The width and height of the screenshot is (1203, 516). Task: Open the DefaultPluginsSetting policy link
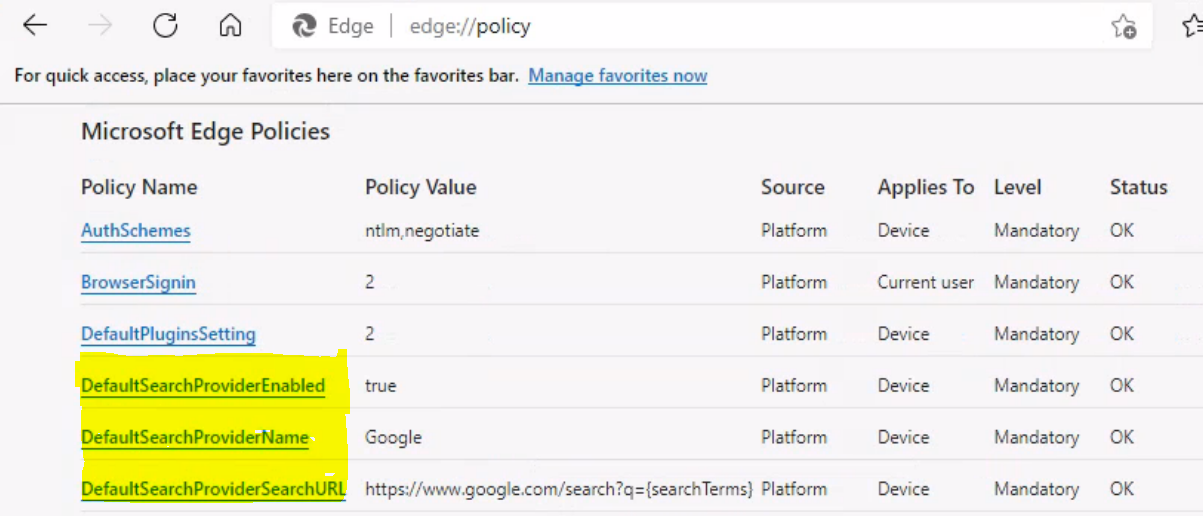(168, 334)
